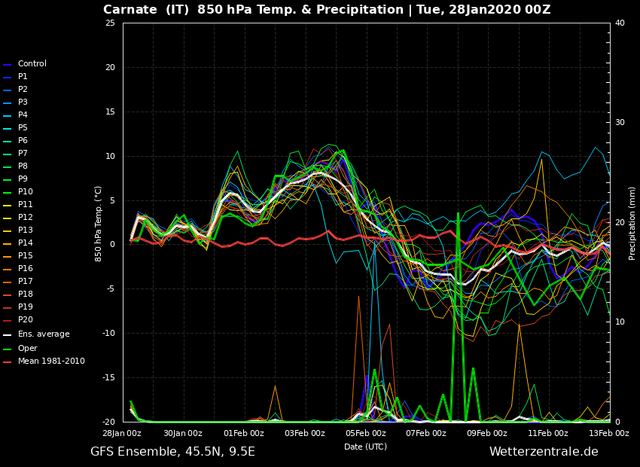Select the 'P13' legend label
Viewport: 640px width, 467px height.
25,230
